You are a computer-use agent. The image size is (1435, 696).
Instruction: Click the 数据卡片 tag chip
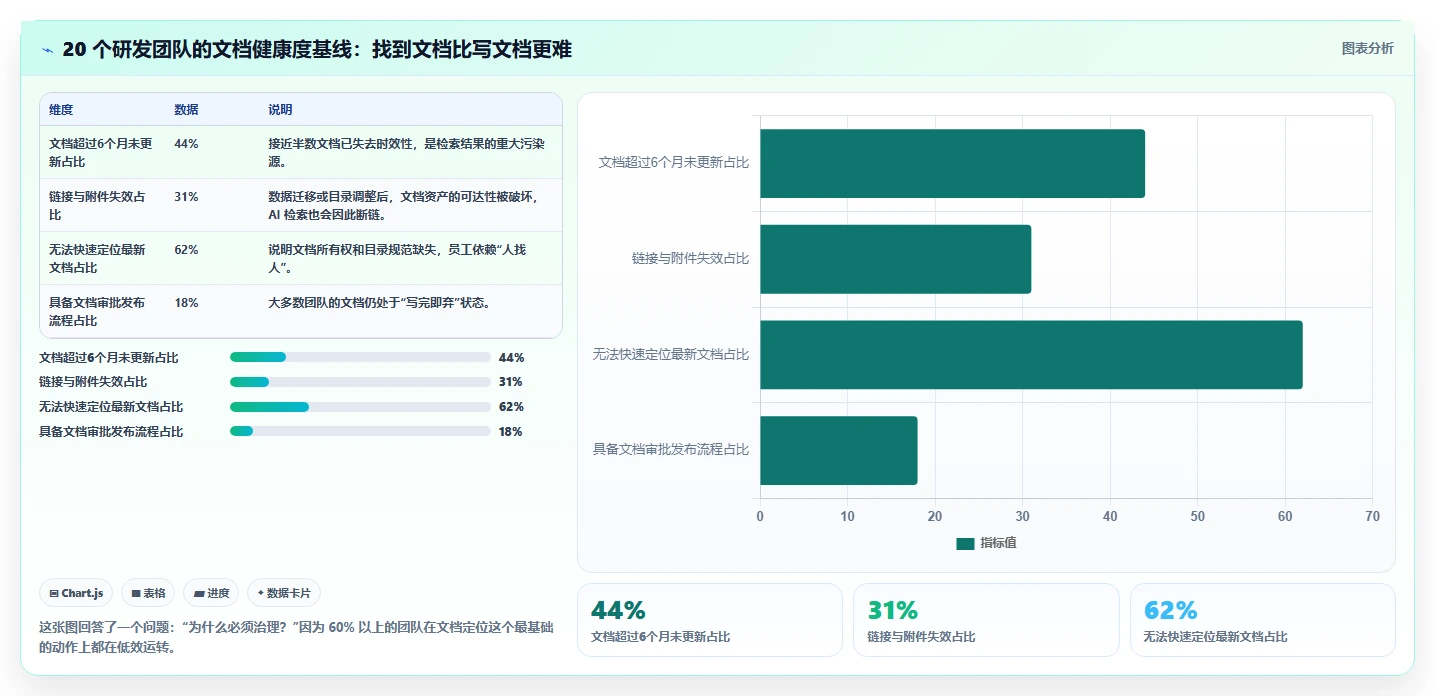tap(284, 593)
